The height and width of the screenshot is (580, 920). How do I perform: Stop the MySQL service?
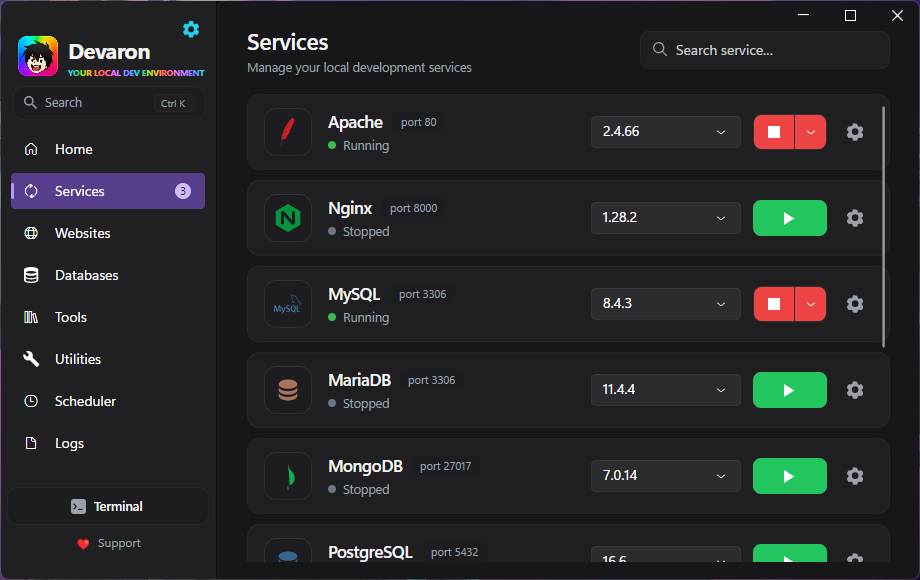tap(774, 304)
